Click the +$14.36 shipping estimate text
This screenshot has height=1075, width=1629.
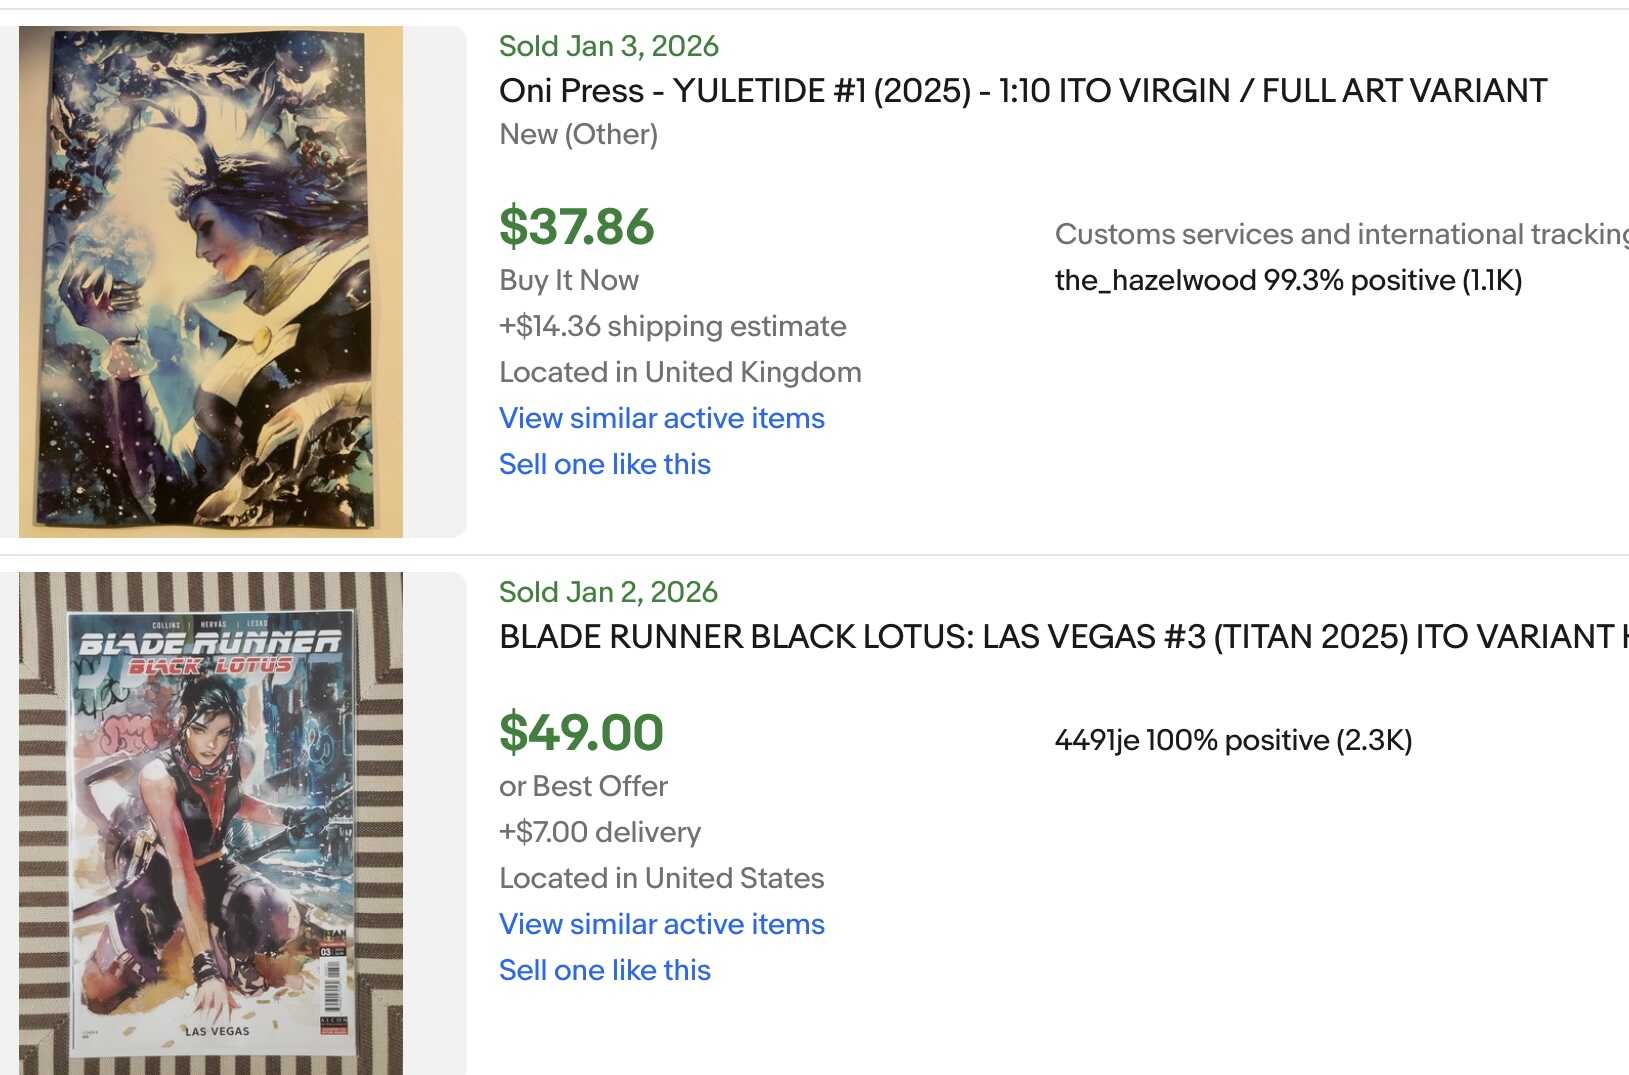pos(672,326)
